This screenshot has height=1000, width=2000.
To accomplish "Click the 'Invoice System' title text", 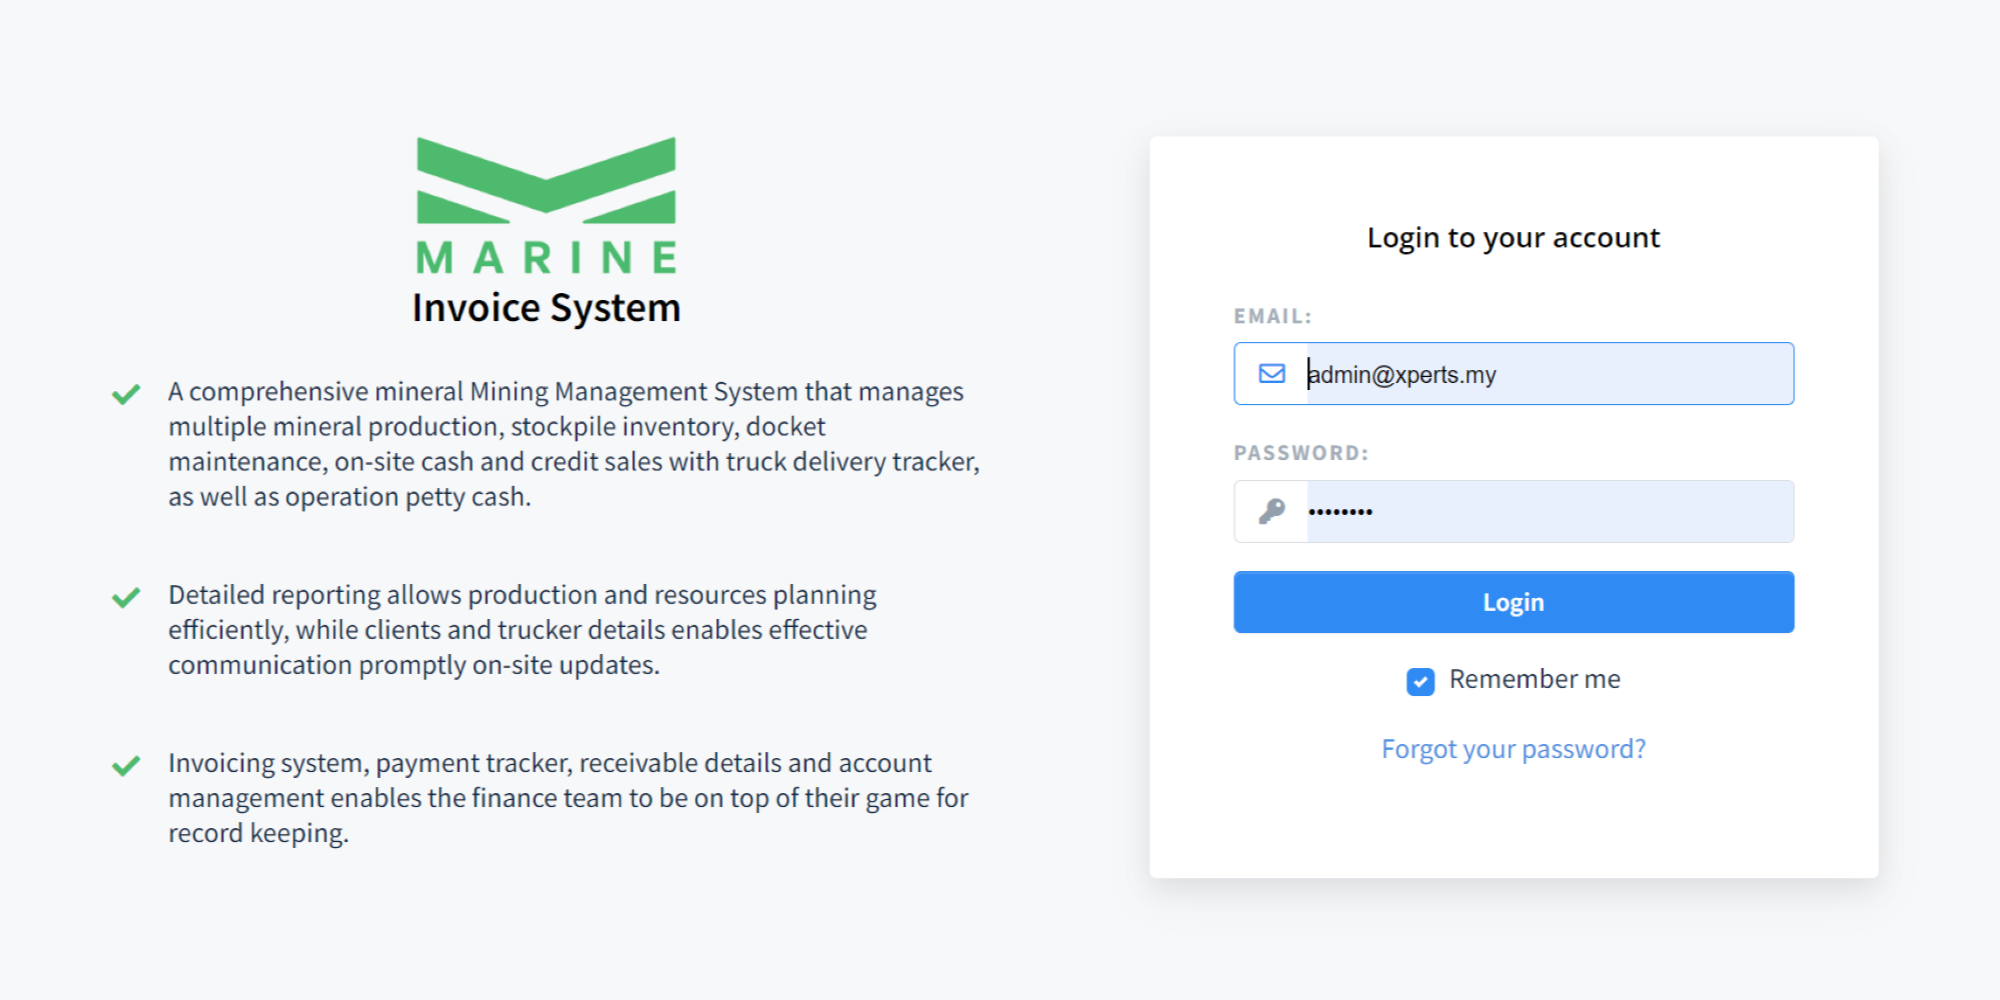I will [546, 308].
